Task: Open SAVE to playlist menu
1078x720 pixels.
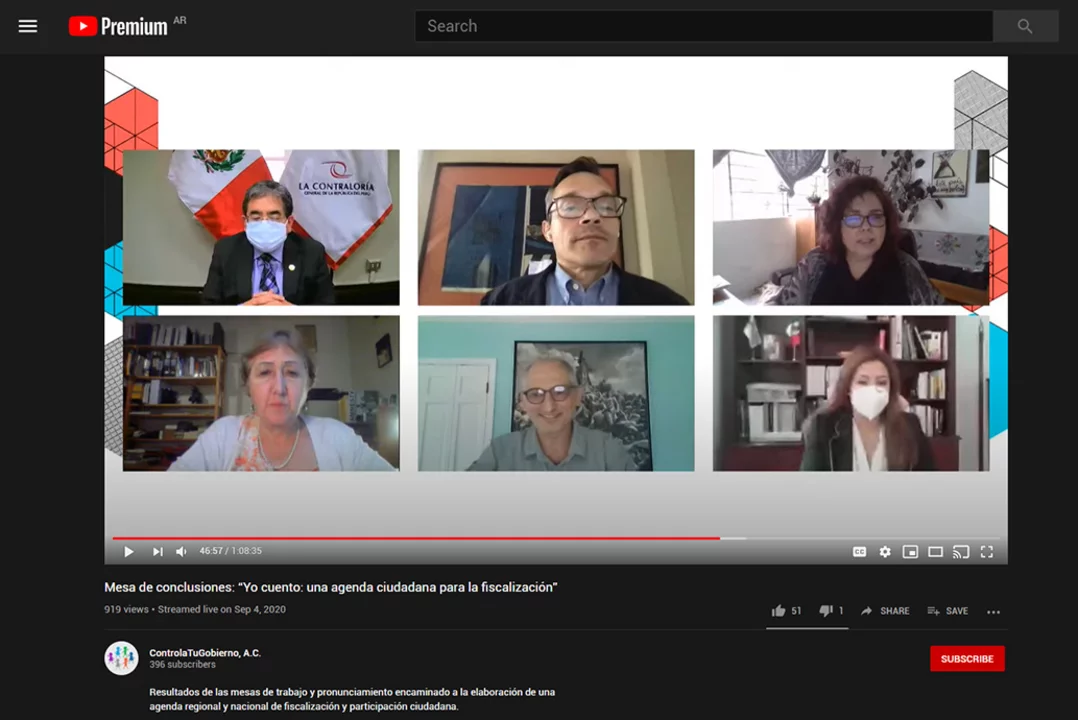Action: click(947, 611)
